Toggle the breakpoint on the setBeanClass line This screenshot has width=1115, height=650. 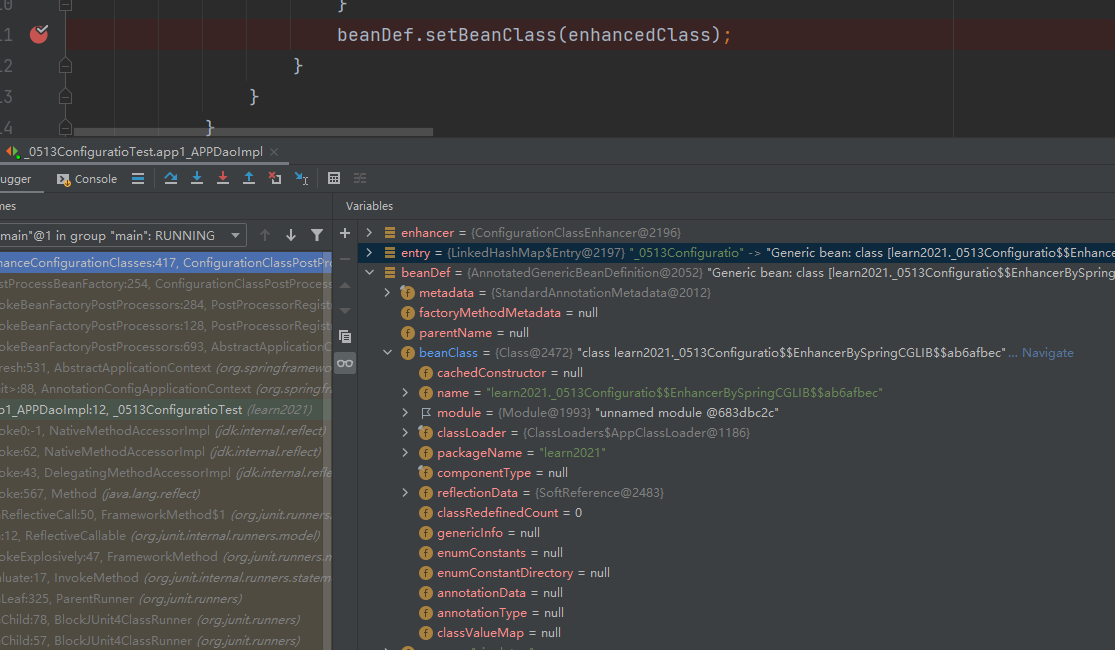pos(39,35)
